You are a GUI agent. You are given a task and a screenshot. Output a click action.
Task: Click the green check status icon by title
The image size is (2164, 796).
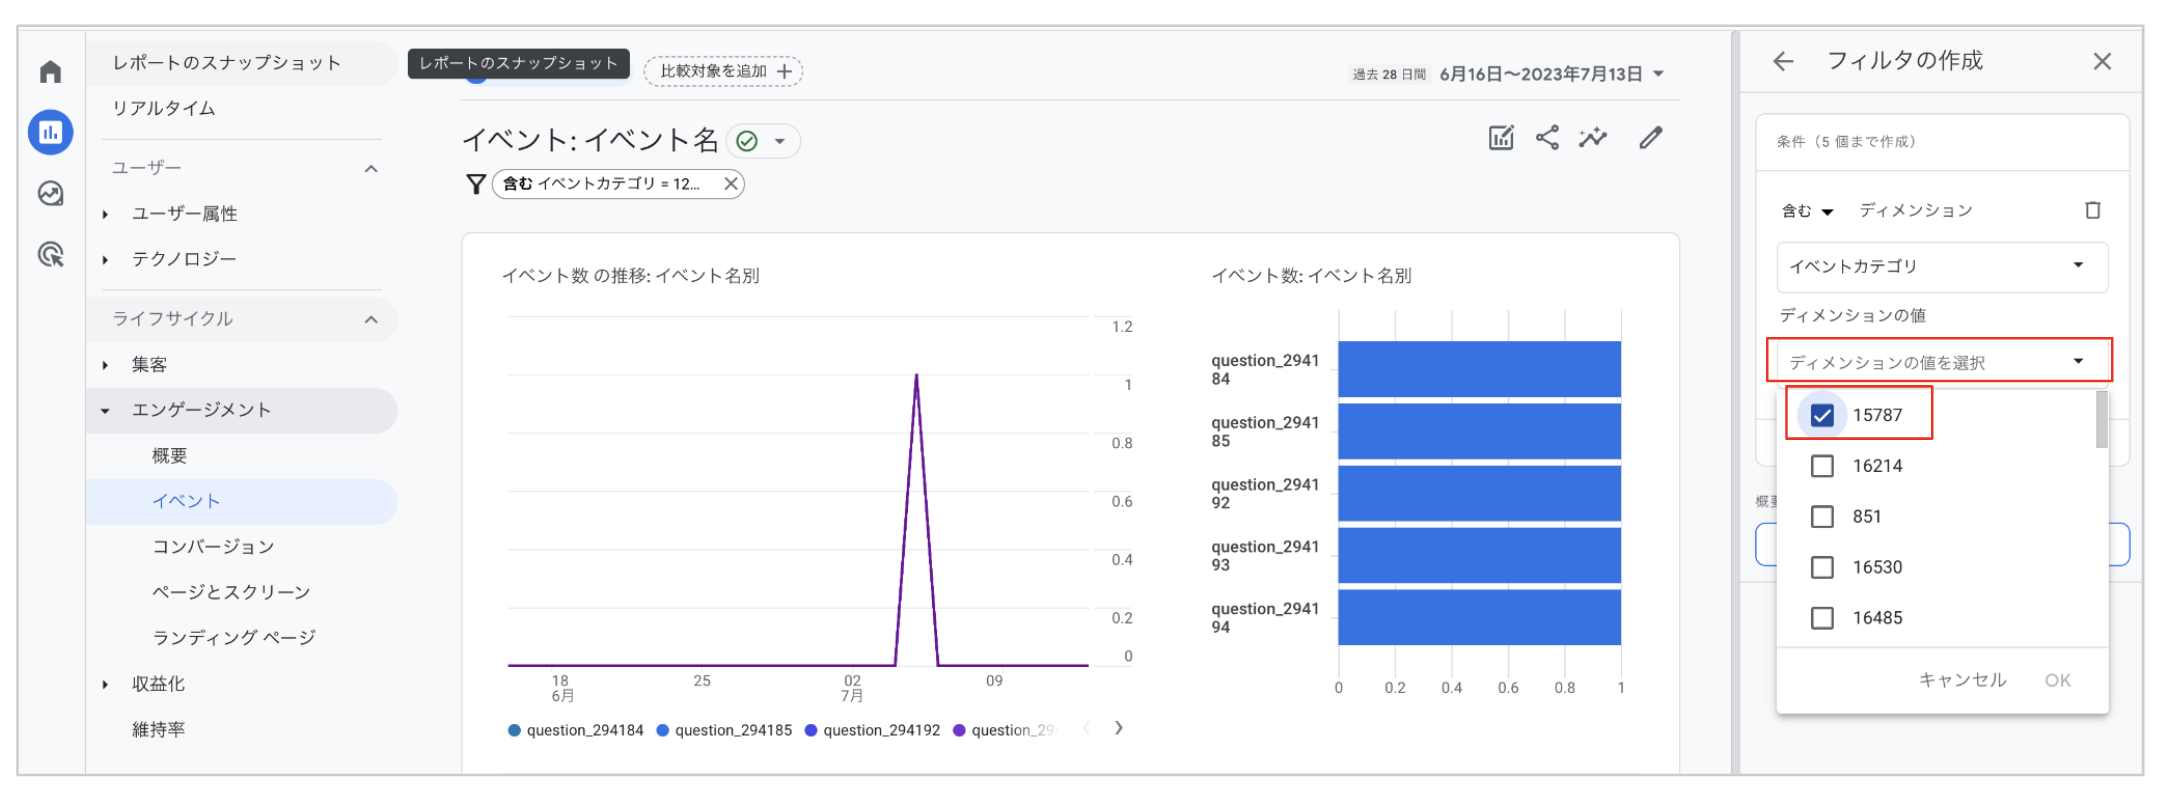click(746, 141)
